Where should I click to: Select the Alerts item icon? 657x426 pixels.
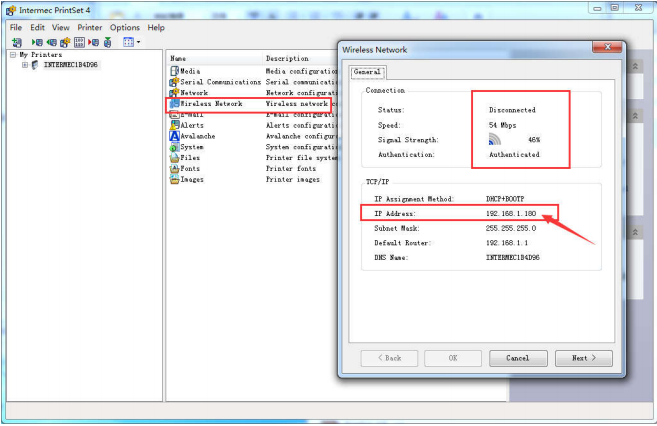pyautogui.click(x=174, y=125)
